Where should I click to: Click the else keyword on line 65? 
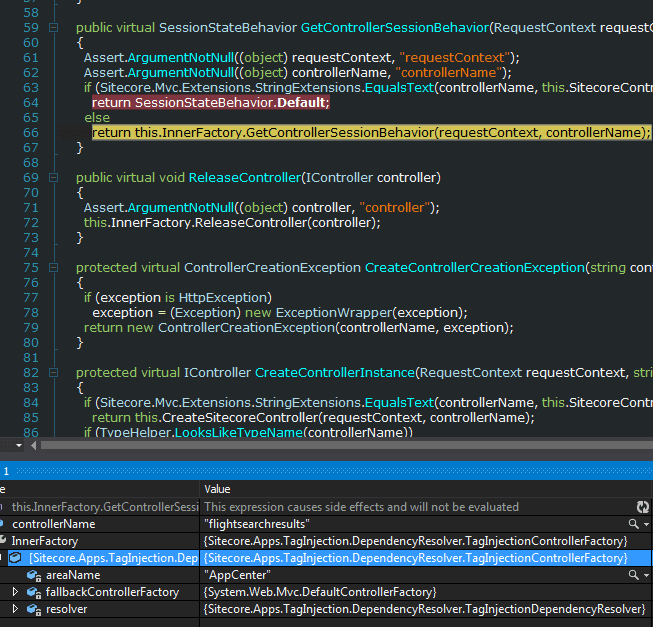coord(97,117)
